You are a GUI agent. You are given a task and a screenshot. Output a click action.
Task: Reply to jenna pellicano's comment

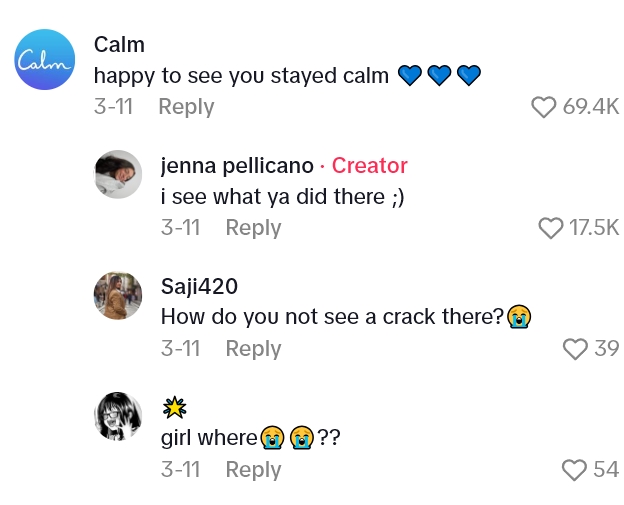coord(253,228)
